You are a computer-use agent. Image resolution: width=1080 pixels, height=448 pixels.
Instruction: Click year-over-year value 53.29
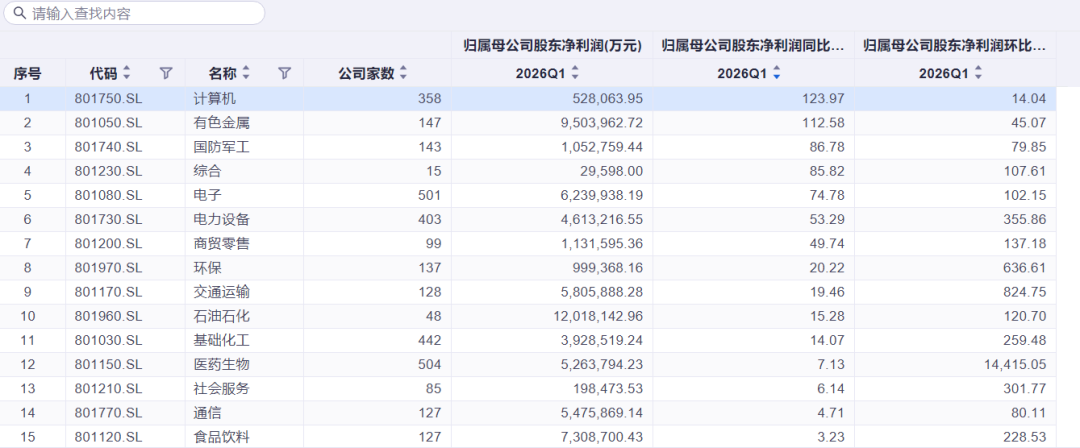[829, 219]
